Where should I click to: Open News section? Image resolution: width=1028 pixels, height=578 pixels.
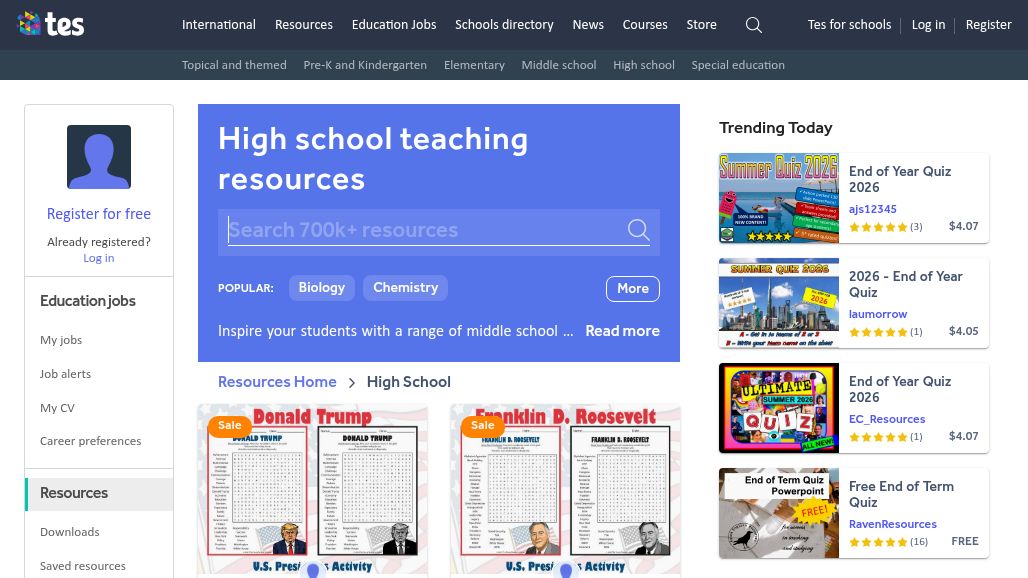point(588,25)
